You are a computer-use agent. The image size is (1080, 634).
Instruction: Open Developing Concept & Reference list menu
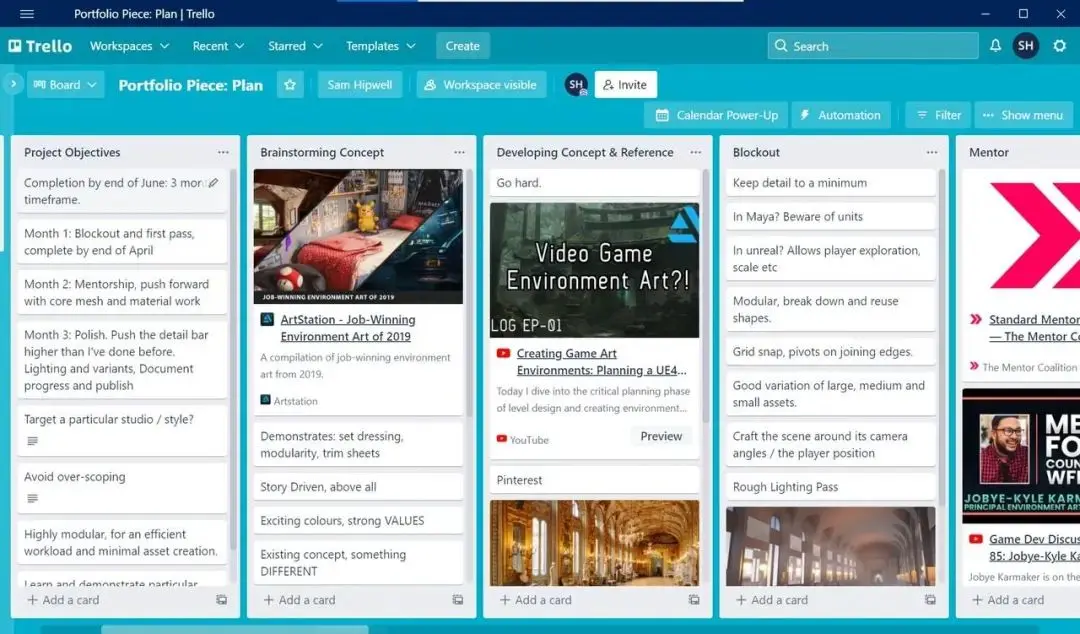tap(696, 152)
